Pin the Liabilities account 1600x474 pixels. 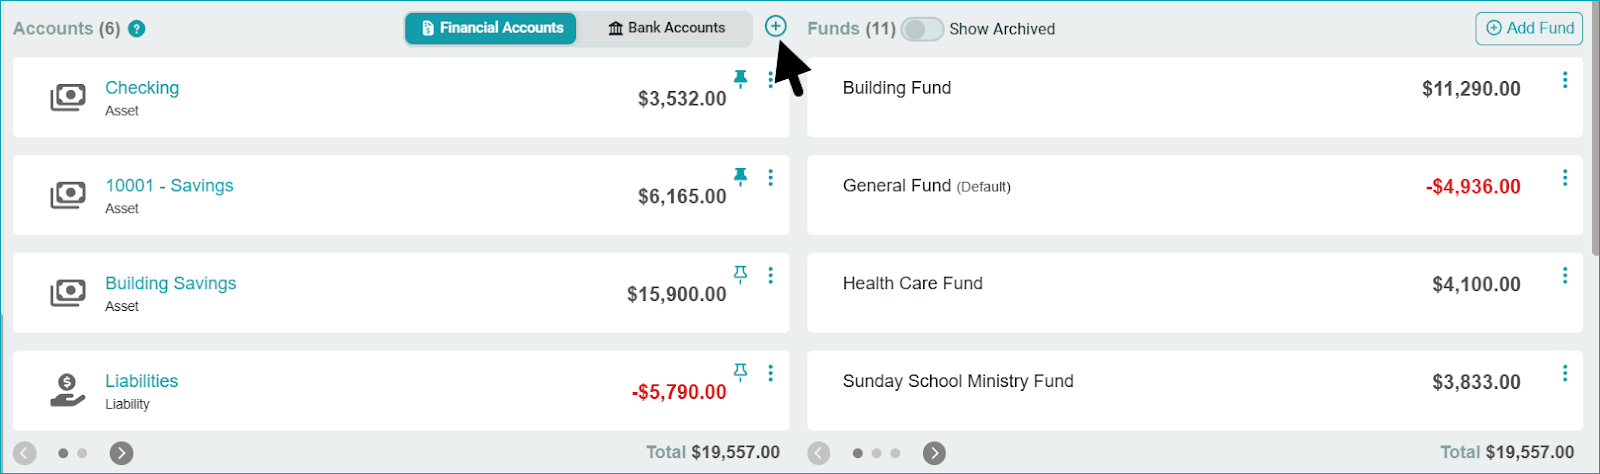coord(740,371)
